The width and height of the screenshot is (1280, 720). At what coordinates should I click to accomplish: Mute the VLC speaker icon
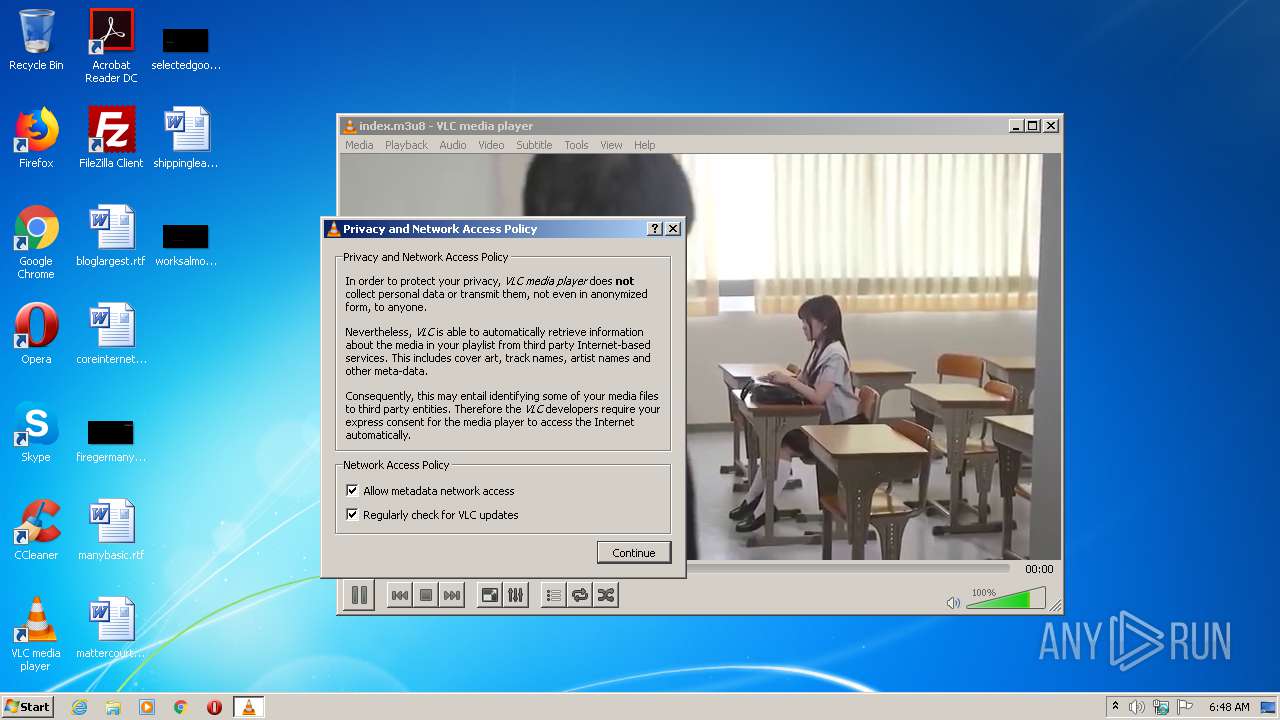953,602
